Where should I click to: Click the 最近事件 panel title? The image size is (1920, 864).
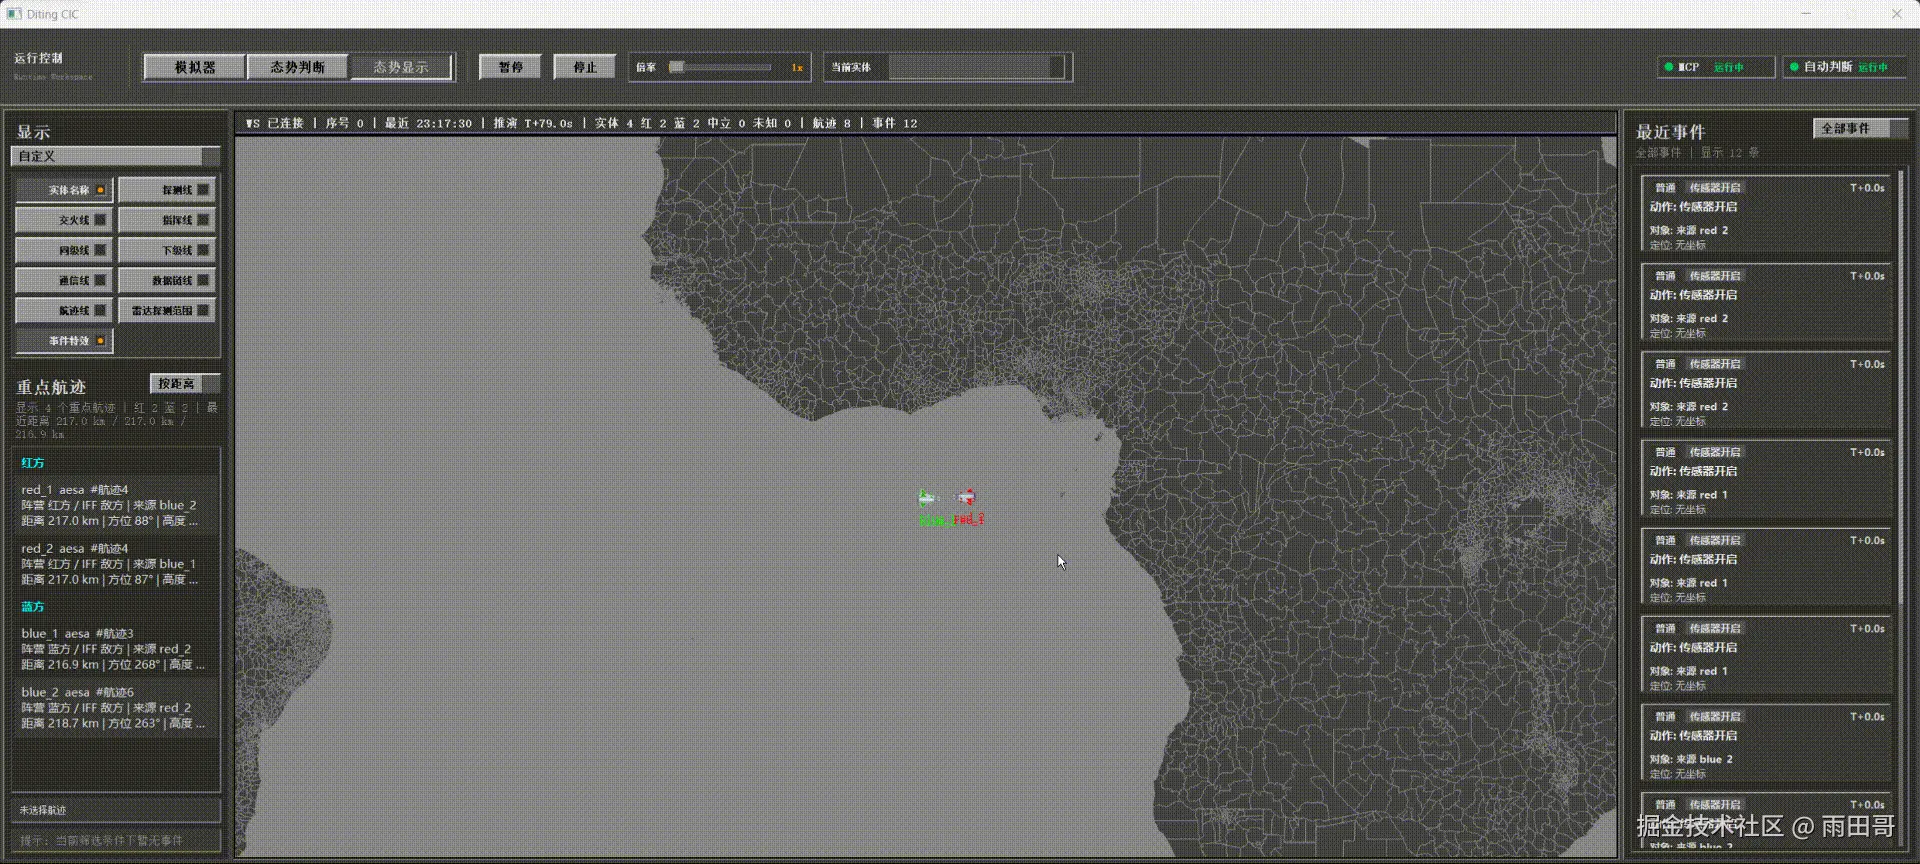pyautogui.click(x=1670, y=132)
